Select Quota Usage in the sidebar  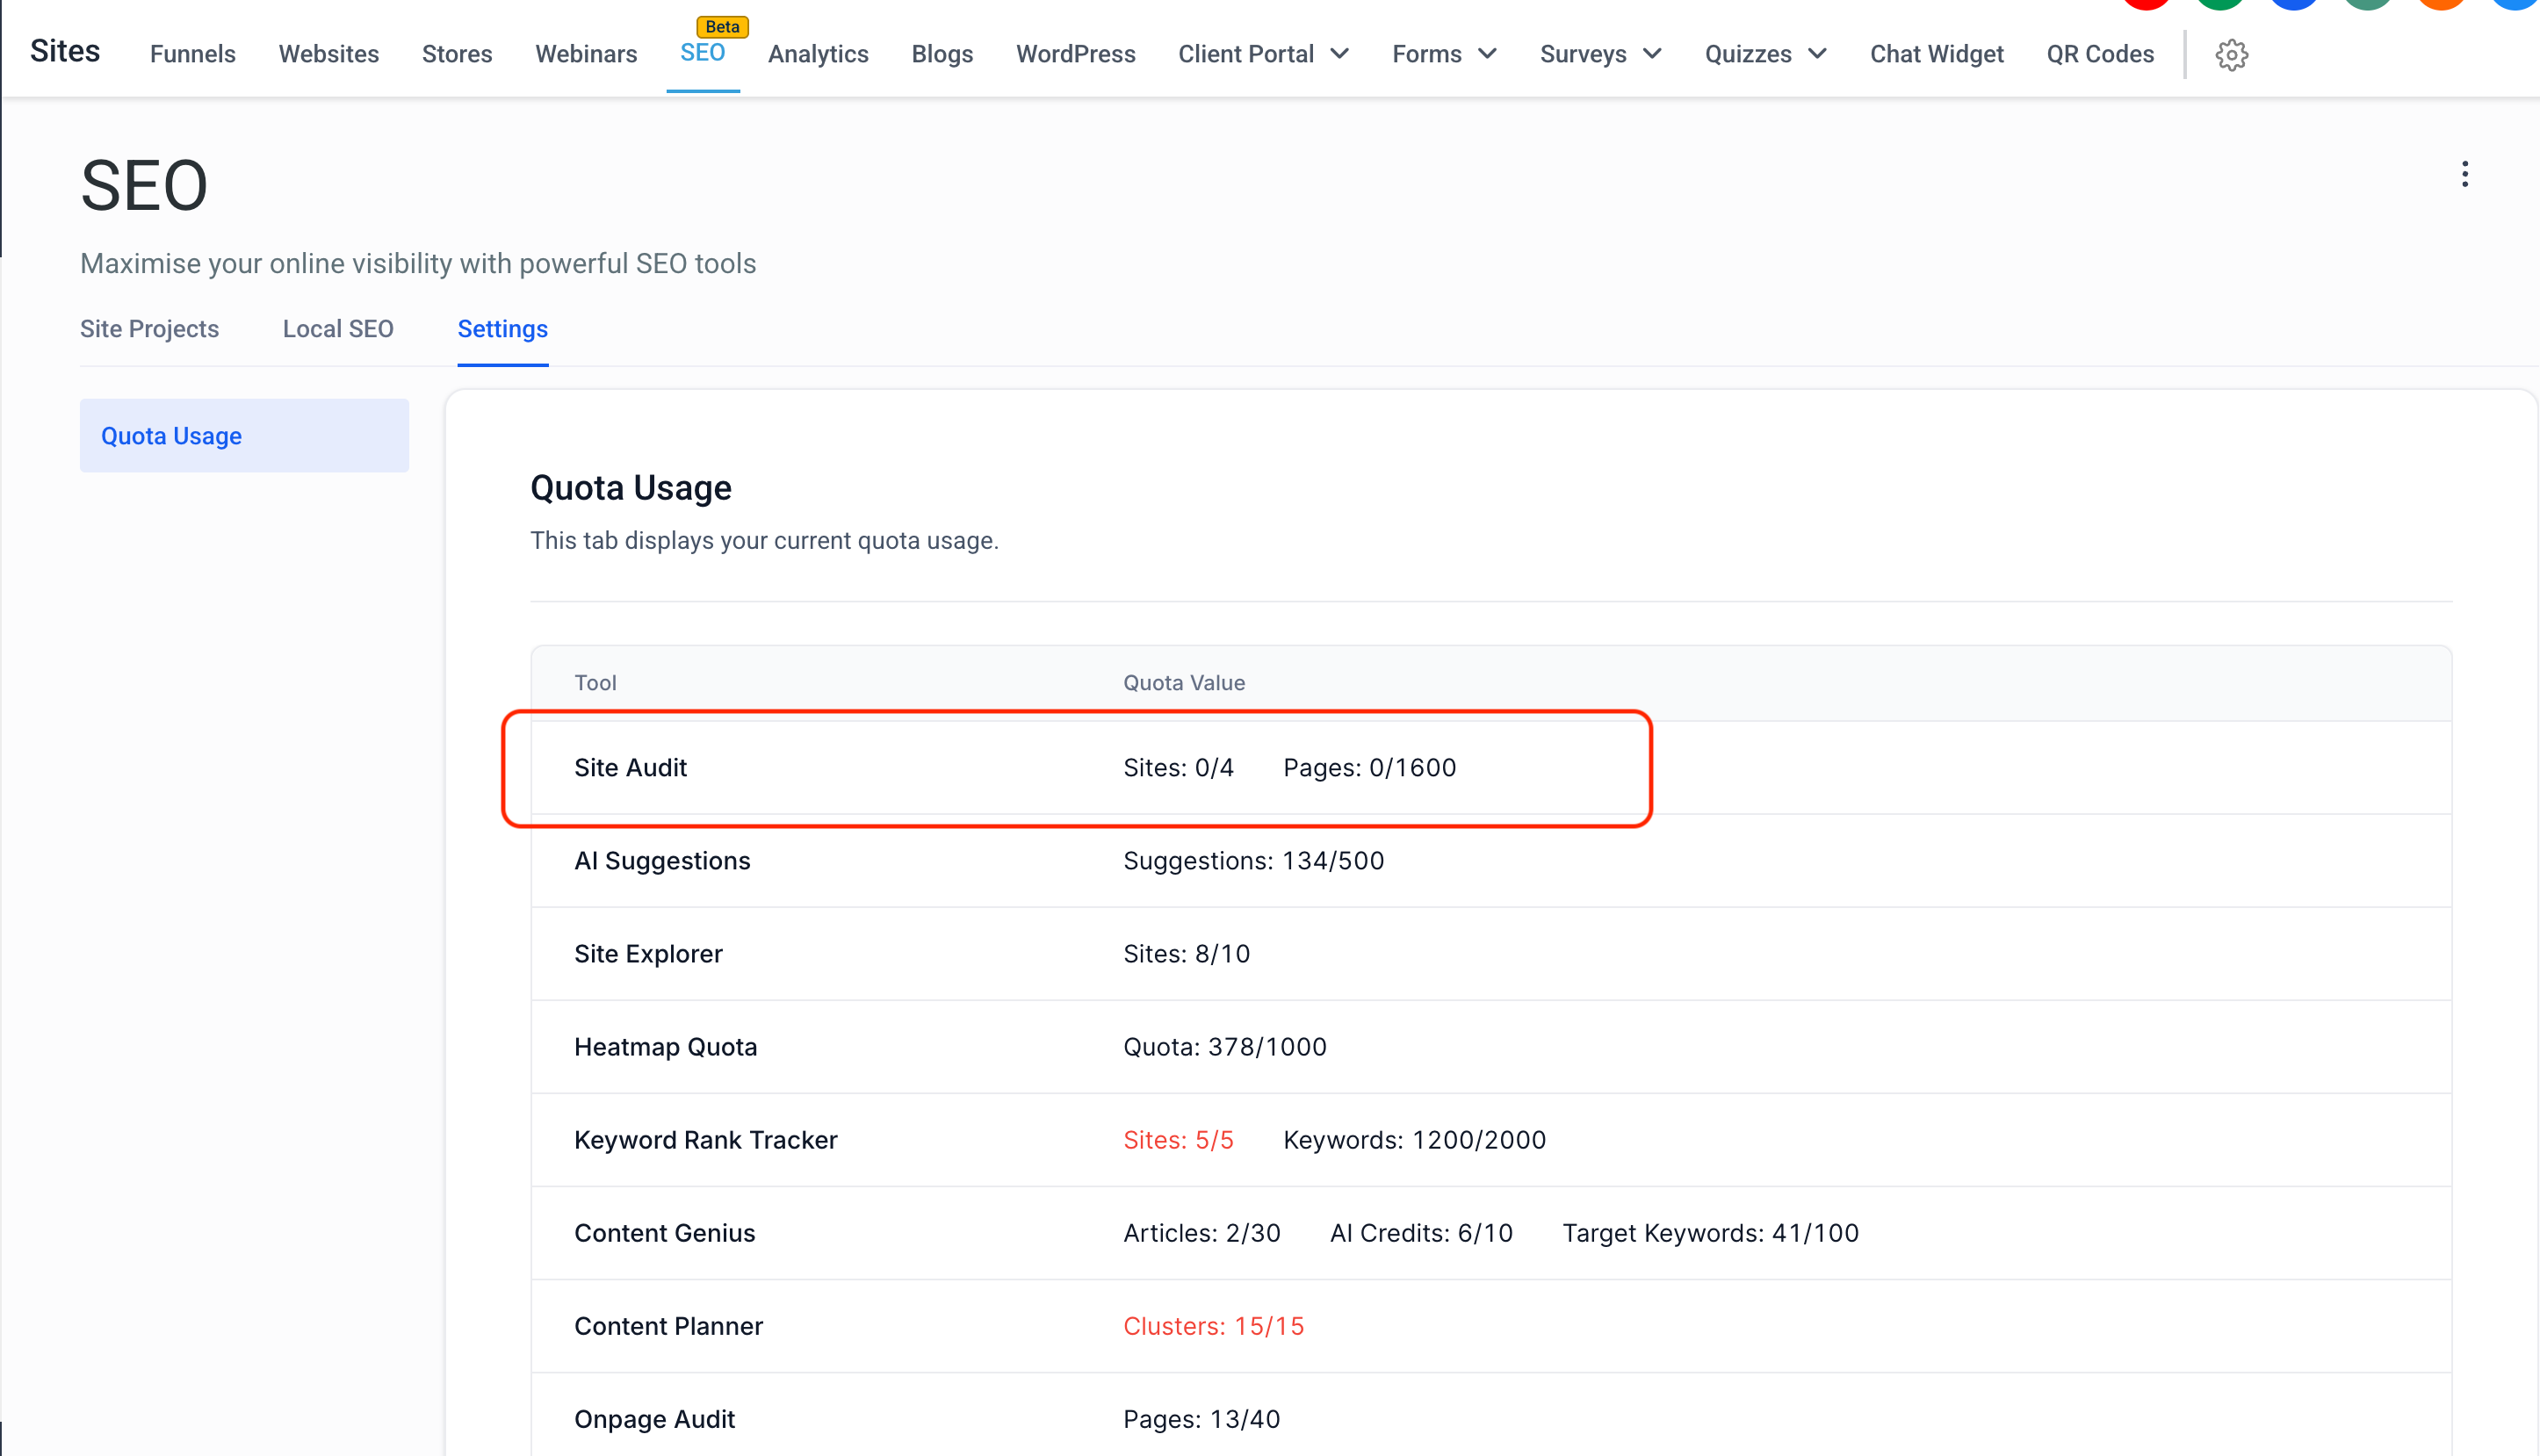tap(171, 435)
